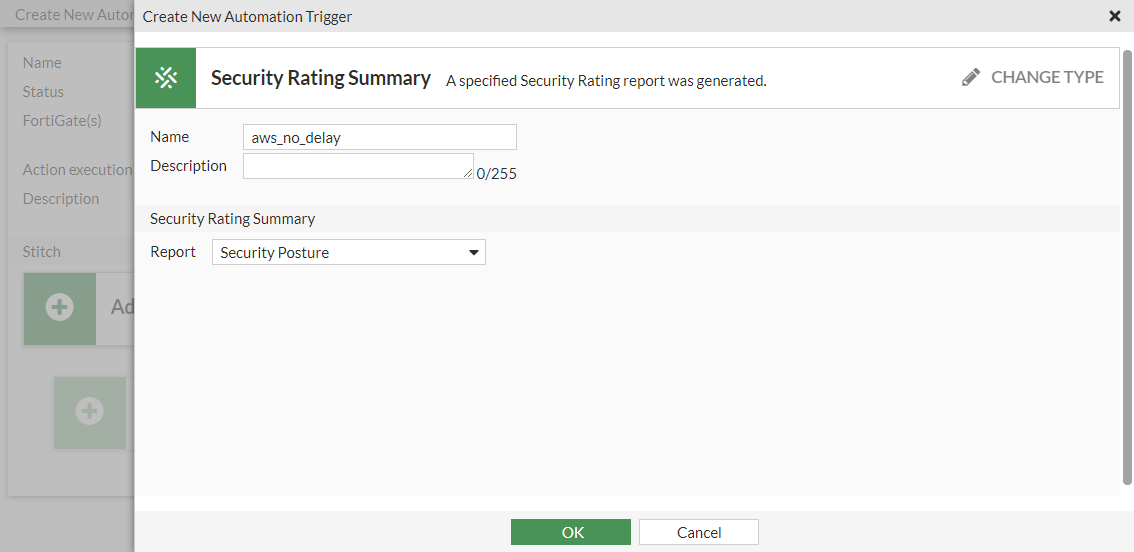
Task: Click the Report dropdown arrow
Action: 474,253
